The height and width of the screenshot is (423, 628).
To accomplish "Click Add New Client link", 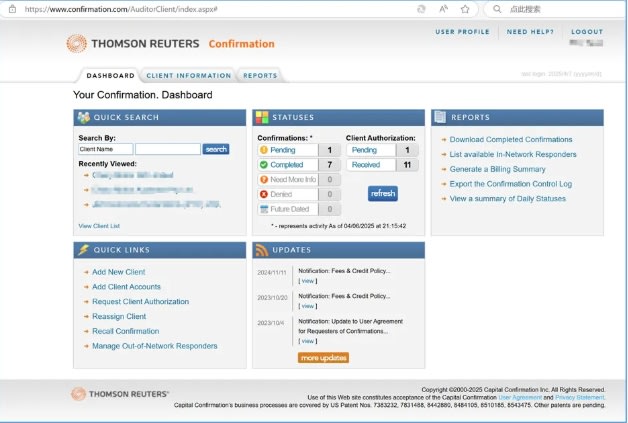I will click(119, 272).
